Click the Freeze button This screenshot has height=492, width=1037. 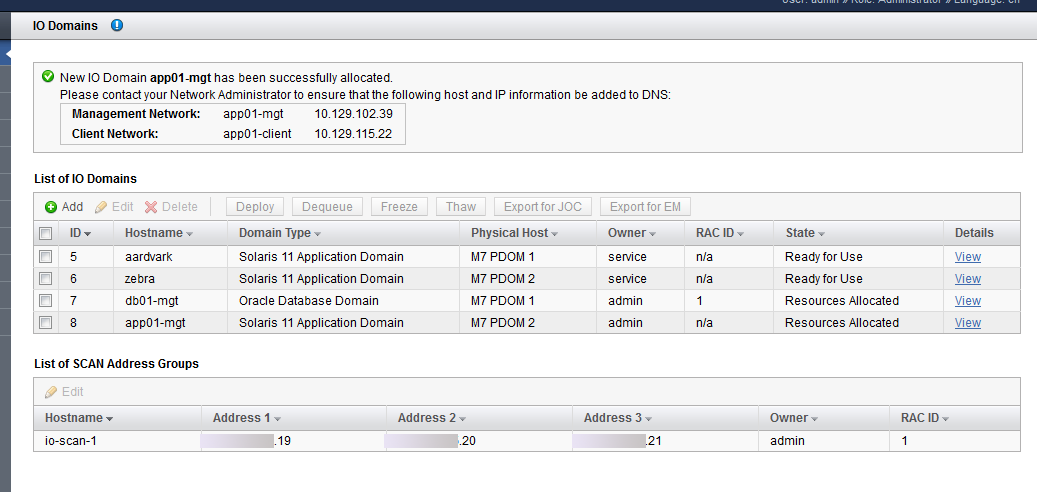click(x=399, y=207)
